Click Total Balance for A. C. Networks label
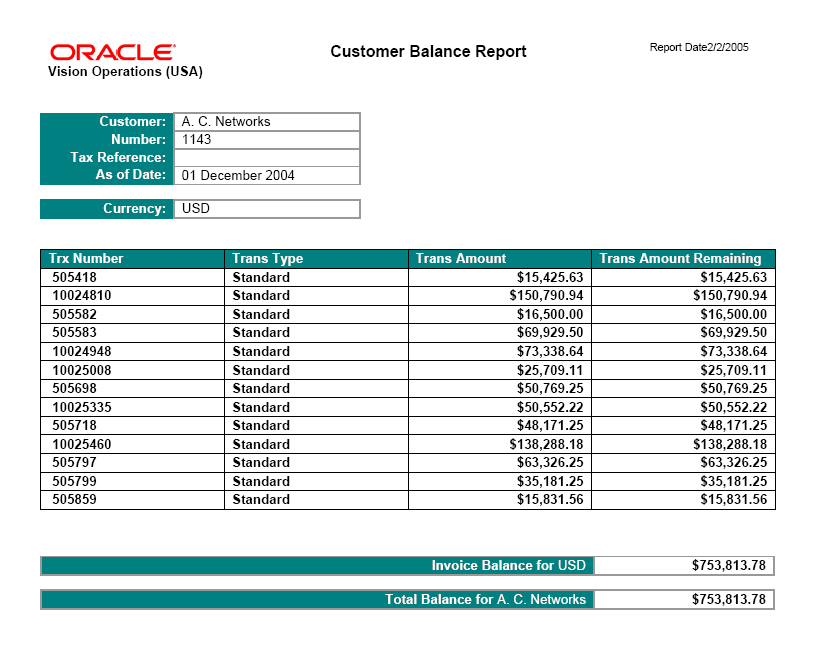The image size is (816, 648). 486,600
